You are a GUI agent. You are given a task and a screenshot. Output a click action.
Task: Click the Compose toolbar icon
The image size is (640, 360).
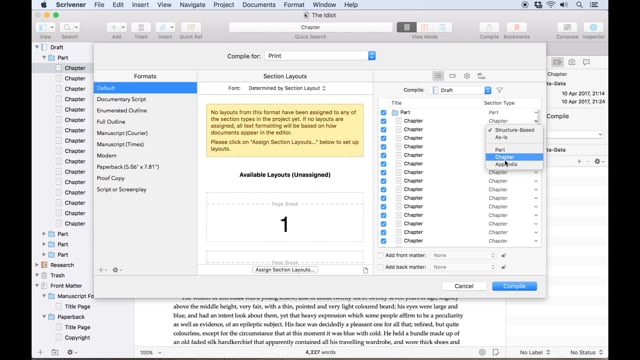click(567, 27)
